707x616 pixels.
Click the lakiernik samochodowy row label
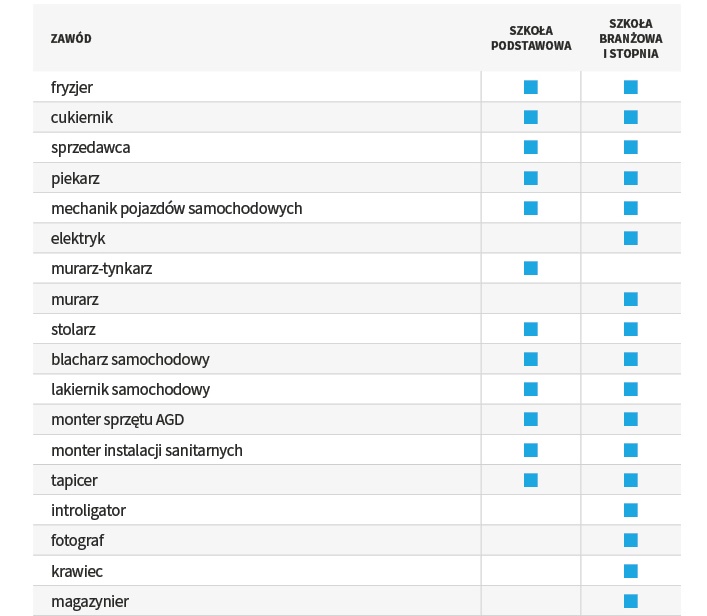click(x=130, y=389)
